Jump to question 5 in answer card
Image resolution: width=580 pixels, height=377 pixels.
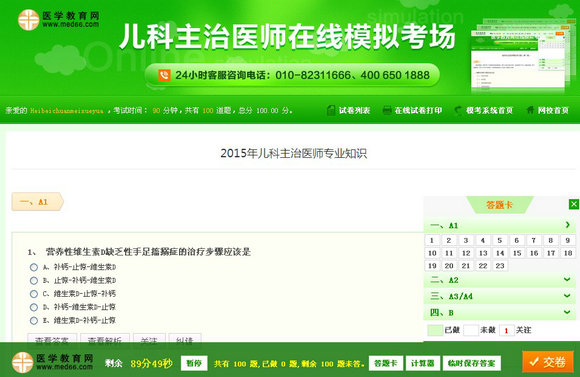pos(500,240)
